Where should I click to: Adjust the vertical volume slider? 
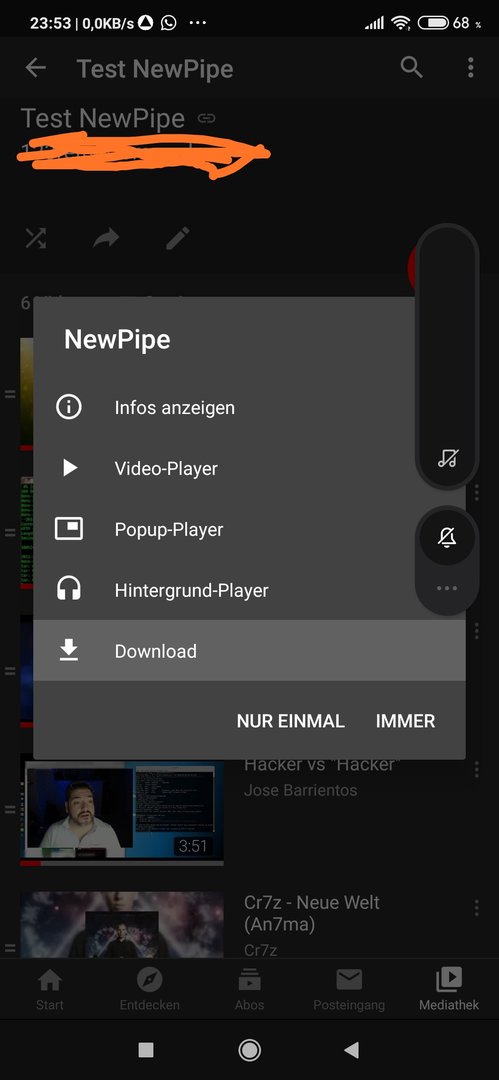click(x=447, y=355)
